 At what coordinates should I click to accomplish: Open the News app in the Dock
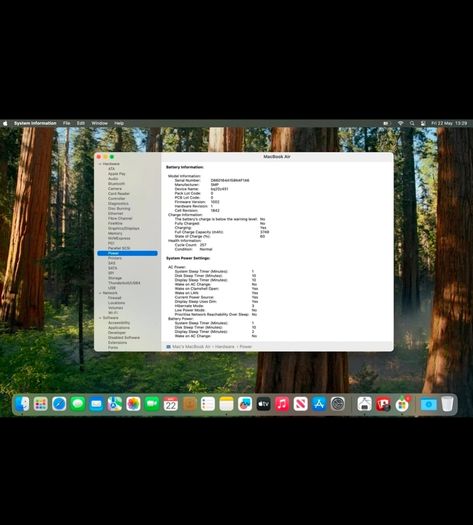[x=301, y=404]
